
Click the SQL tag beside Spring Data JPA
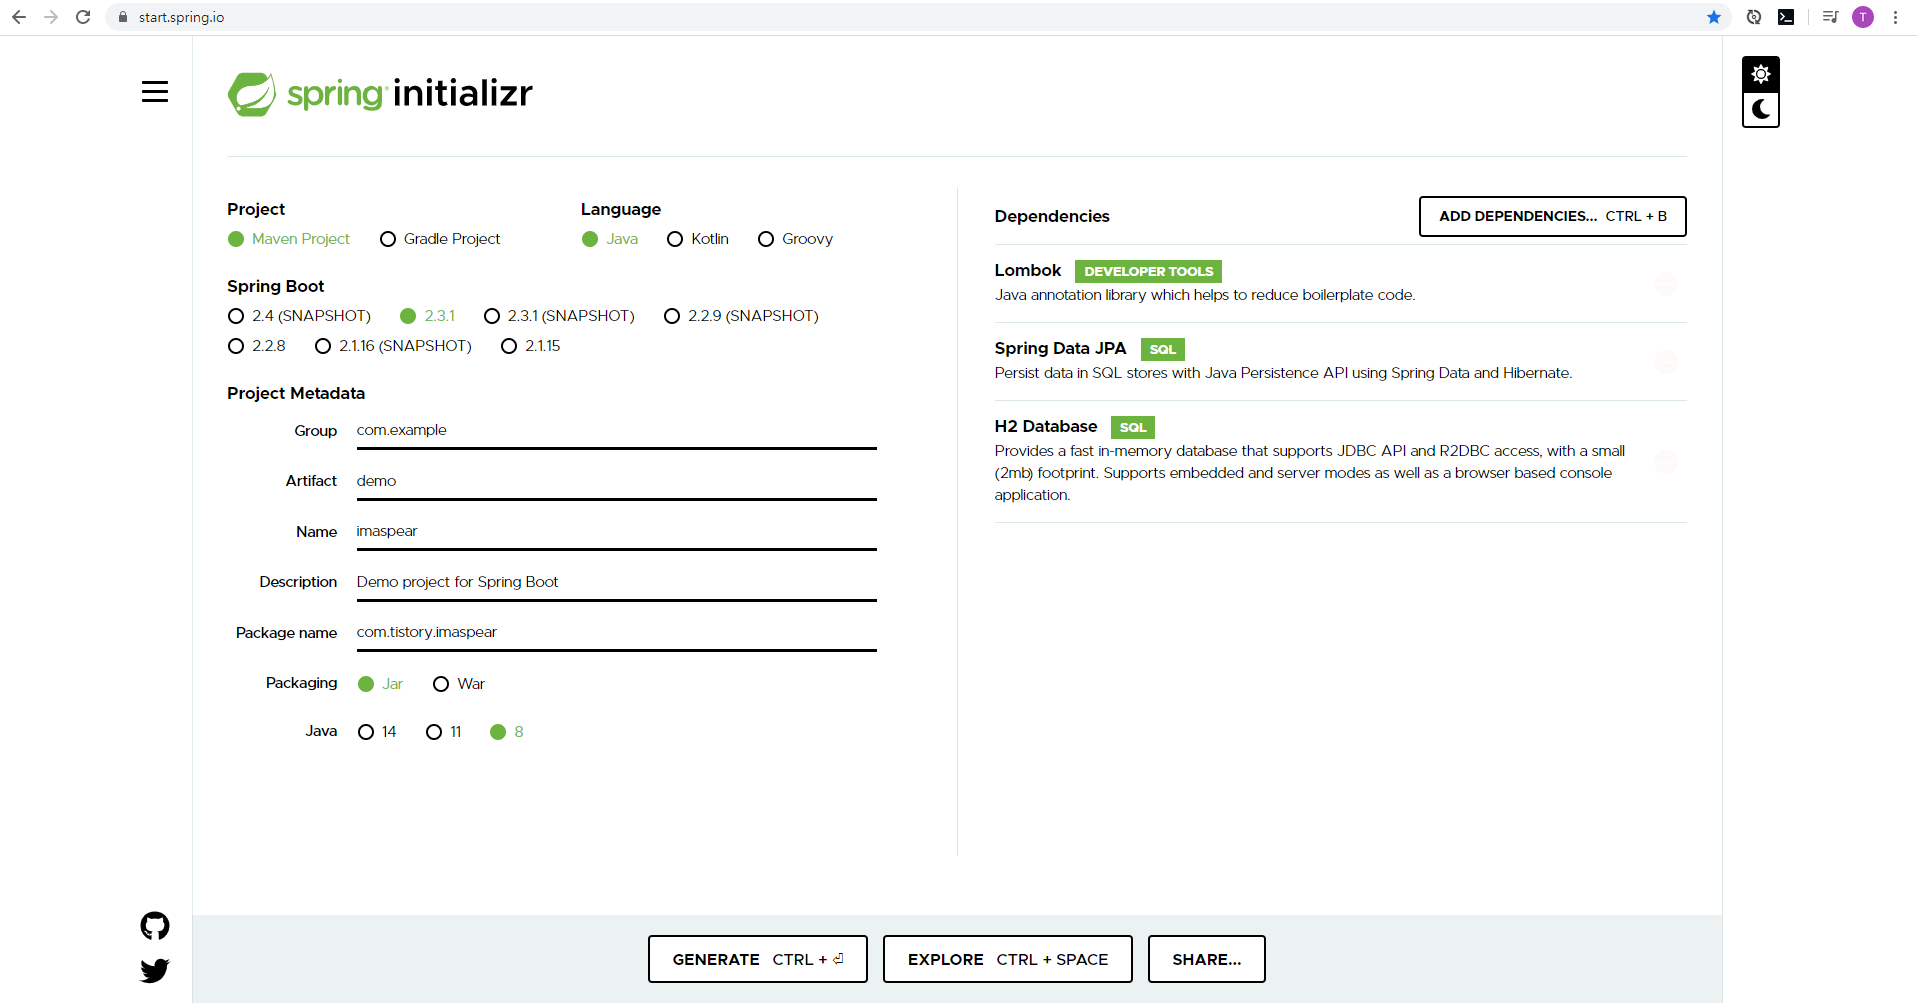1162,349
